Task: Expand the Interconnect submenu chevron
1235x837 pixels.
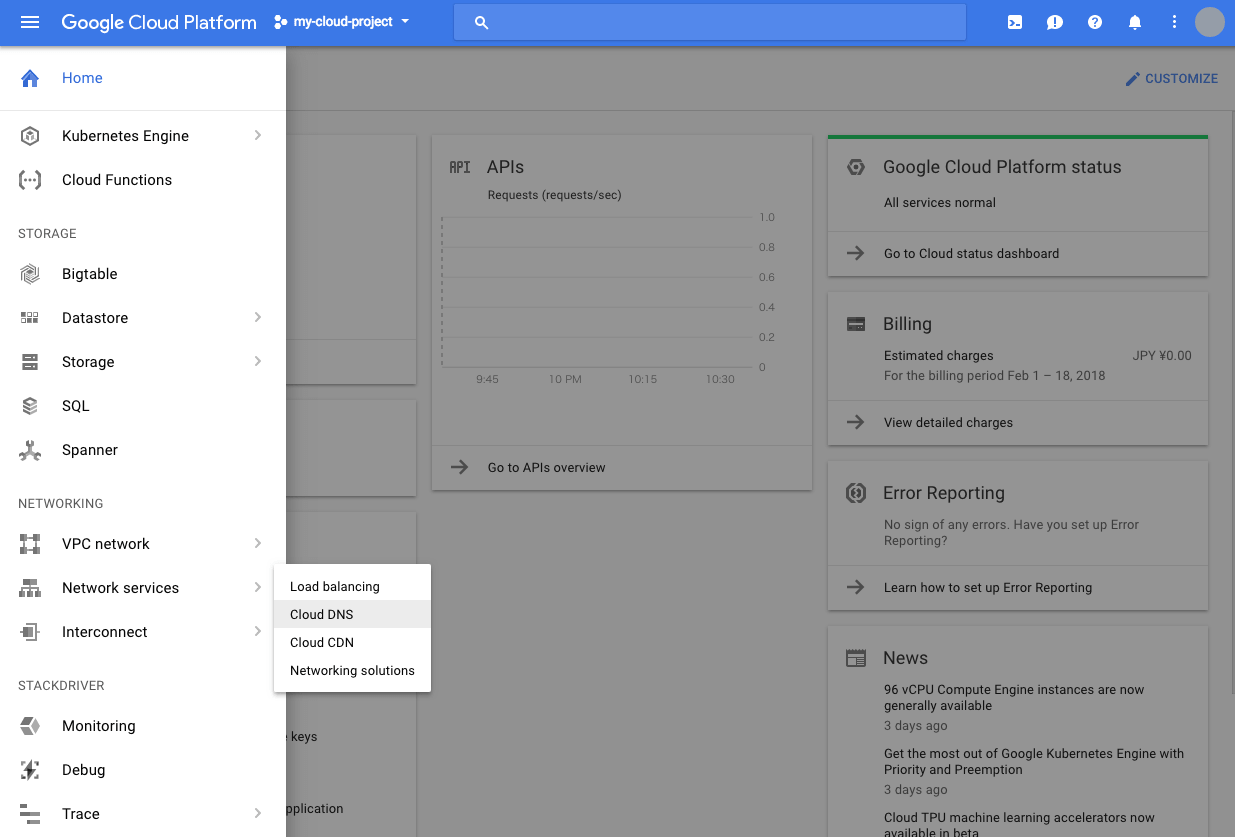Action: [258, 631]
